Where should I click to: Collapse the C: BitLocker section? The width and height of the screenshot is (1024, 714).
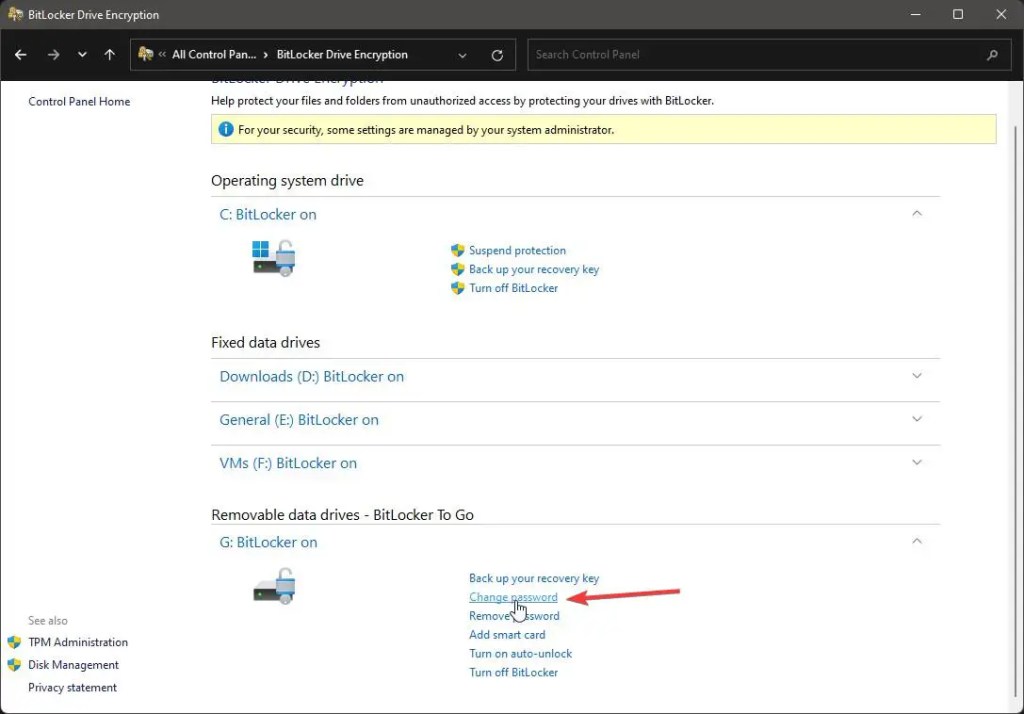(917, 213)
